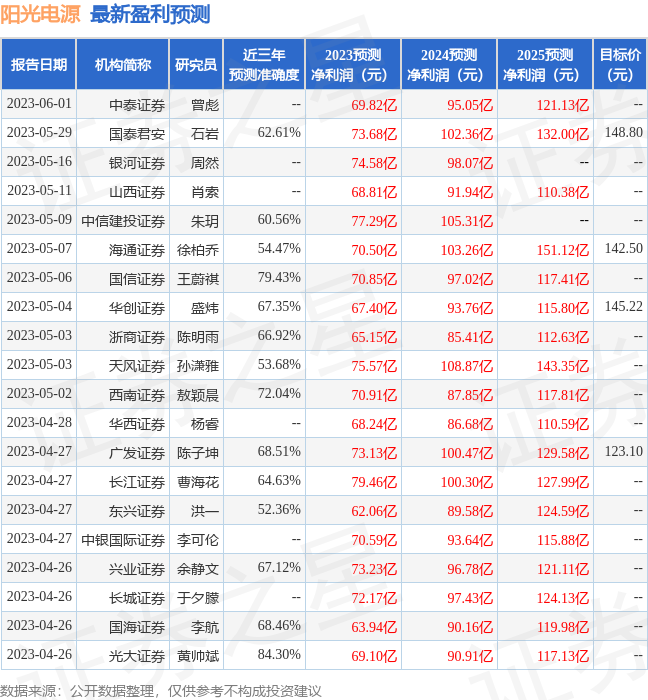Click institution 华创证券

137,308
